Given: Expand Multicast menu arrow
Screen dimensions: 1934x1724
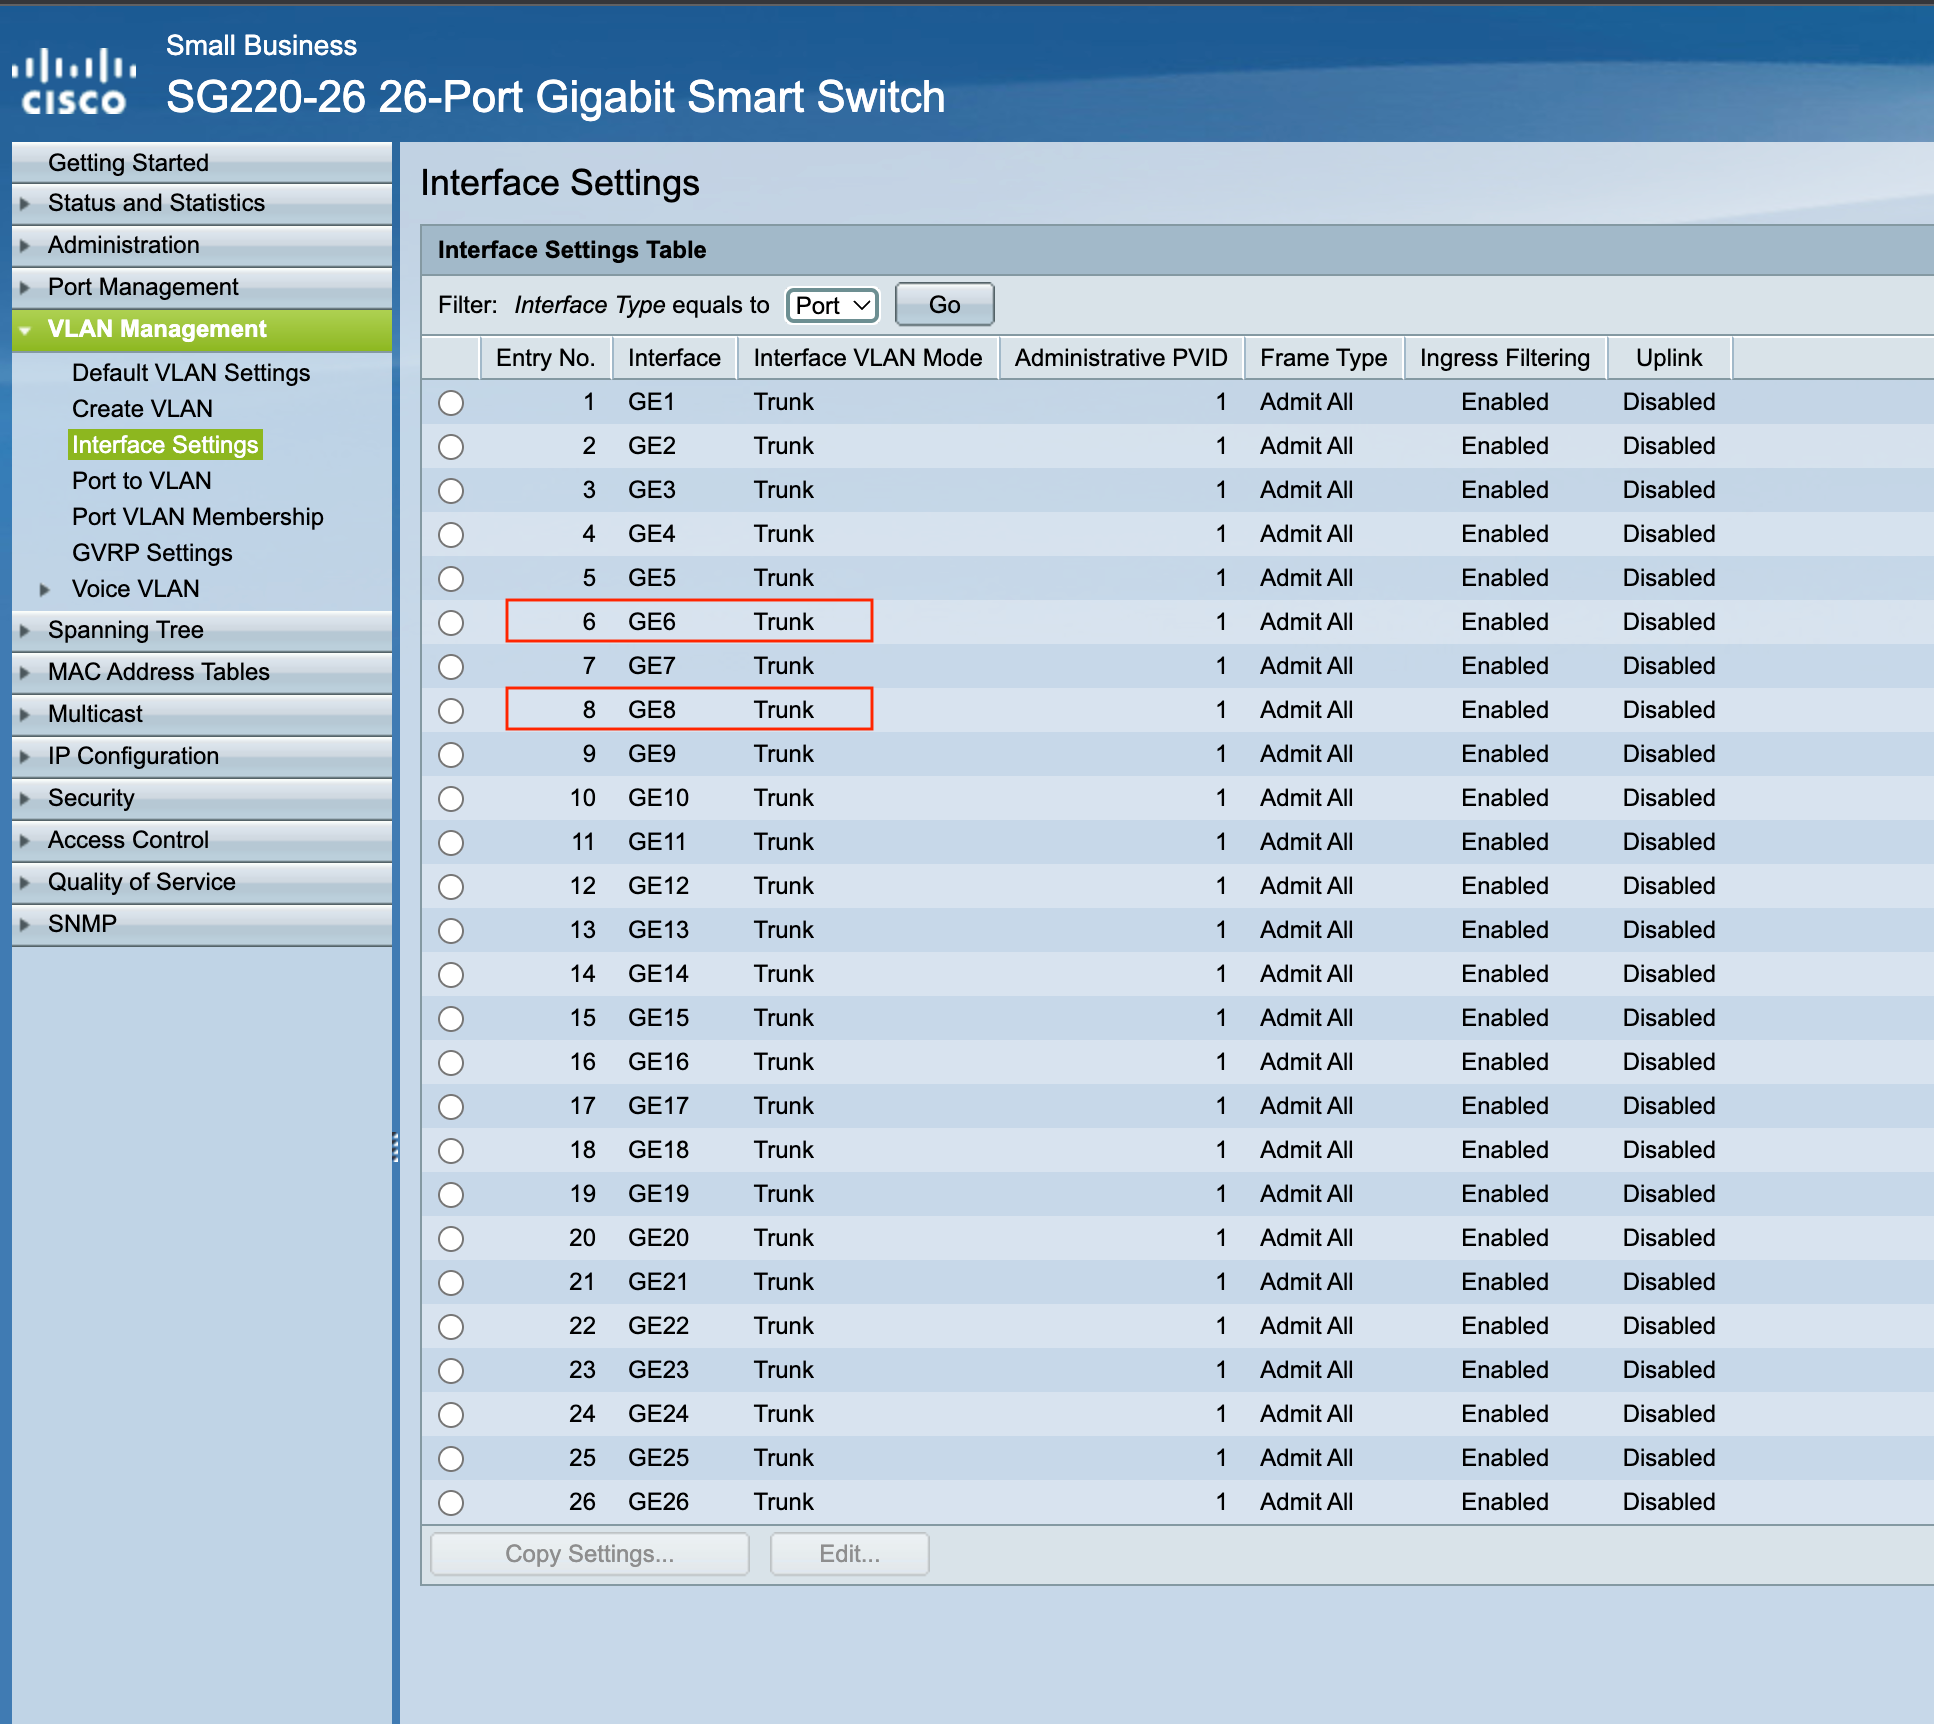Looking at the screenshot, I should [25, 715].
